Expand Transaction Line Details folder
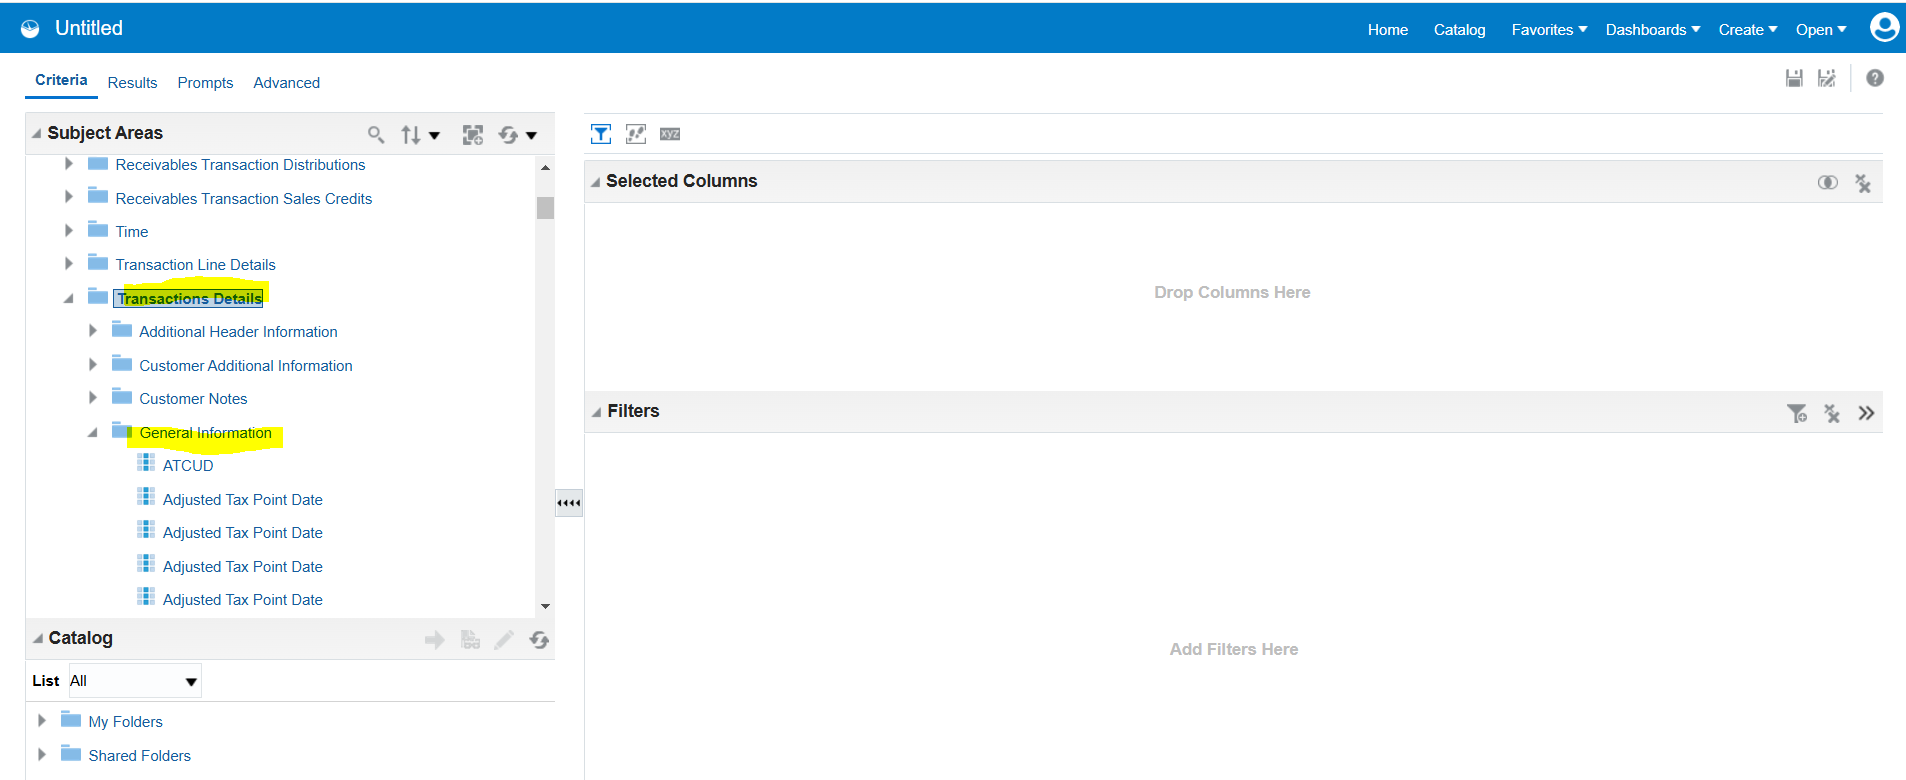This screenshot has width=1906, height=780. click(x=69, y=264)
